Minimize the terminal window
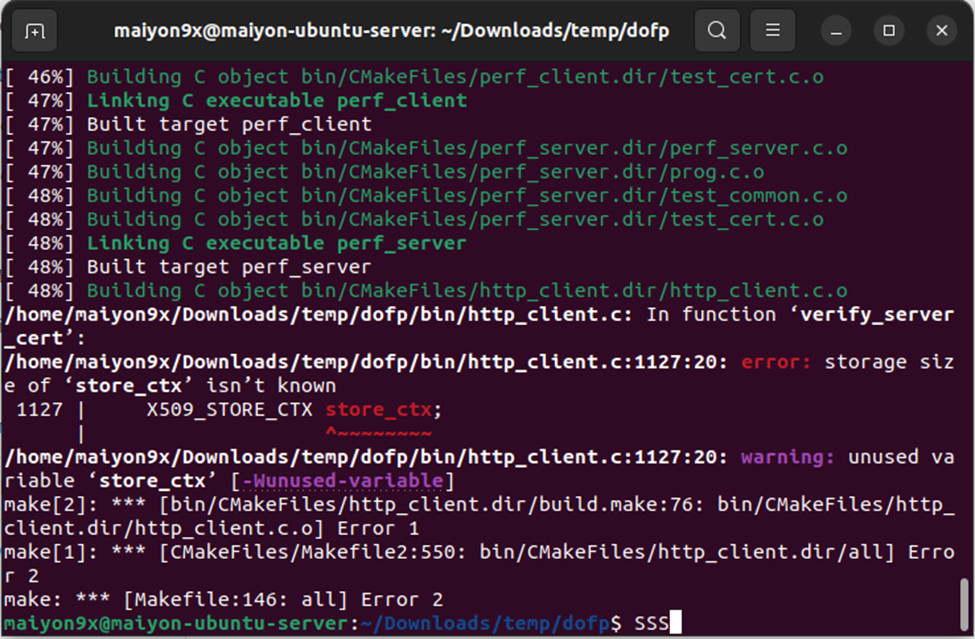Image resolution: width=975 pixels, height=639 pixels. click(x=834, y=30)
